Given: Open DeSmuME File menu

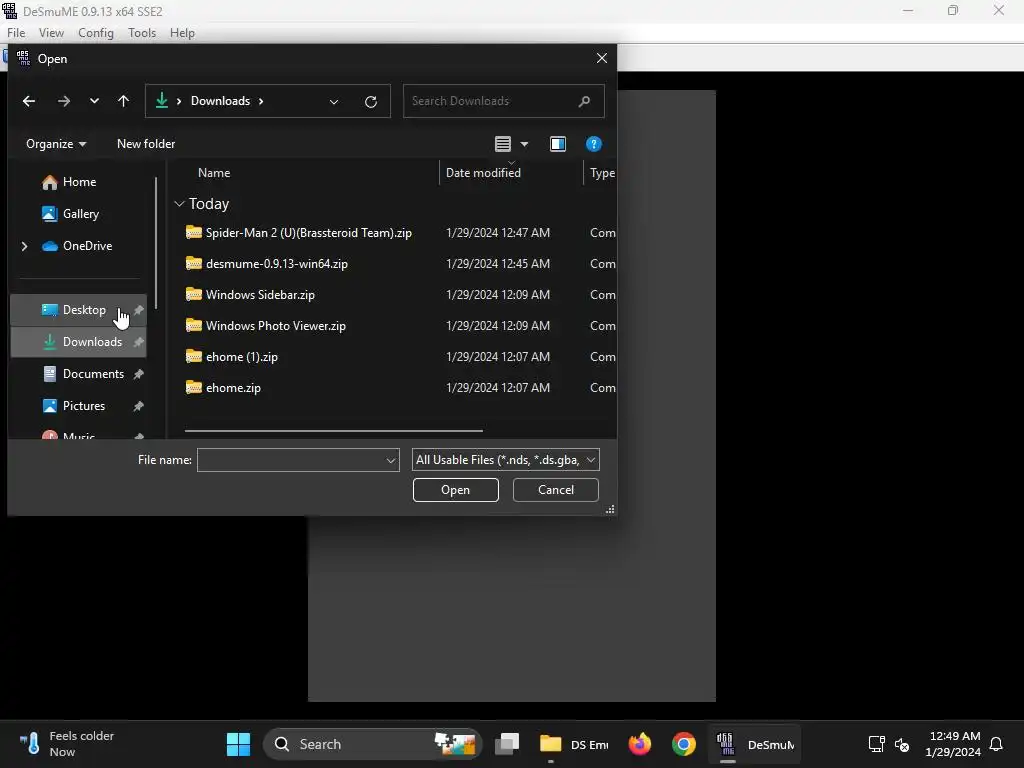Looking at the screenshot, I should [x=16, y=33].
